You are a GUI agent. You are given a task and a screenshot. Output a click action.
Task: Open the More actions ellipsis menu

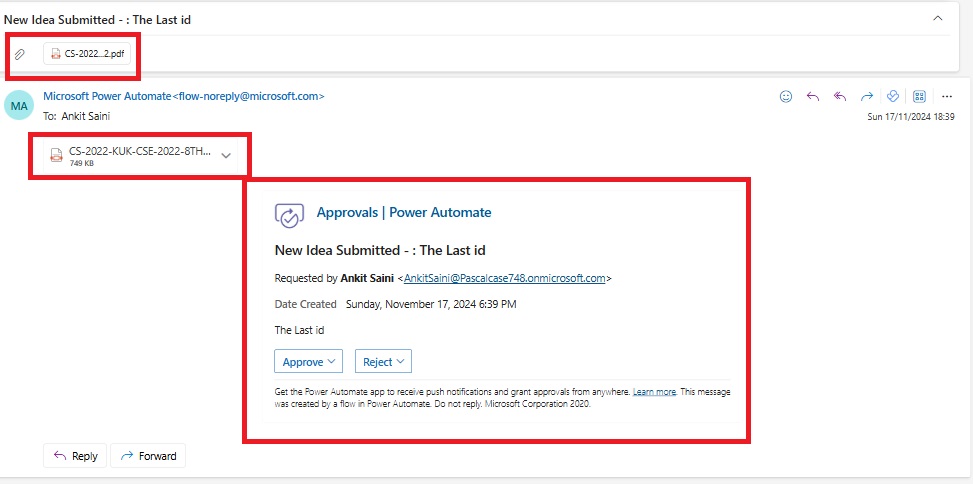[x=946, y=97]
